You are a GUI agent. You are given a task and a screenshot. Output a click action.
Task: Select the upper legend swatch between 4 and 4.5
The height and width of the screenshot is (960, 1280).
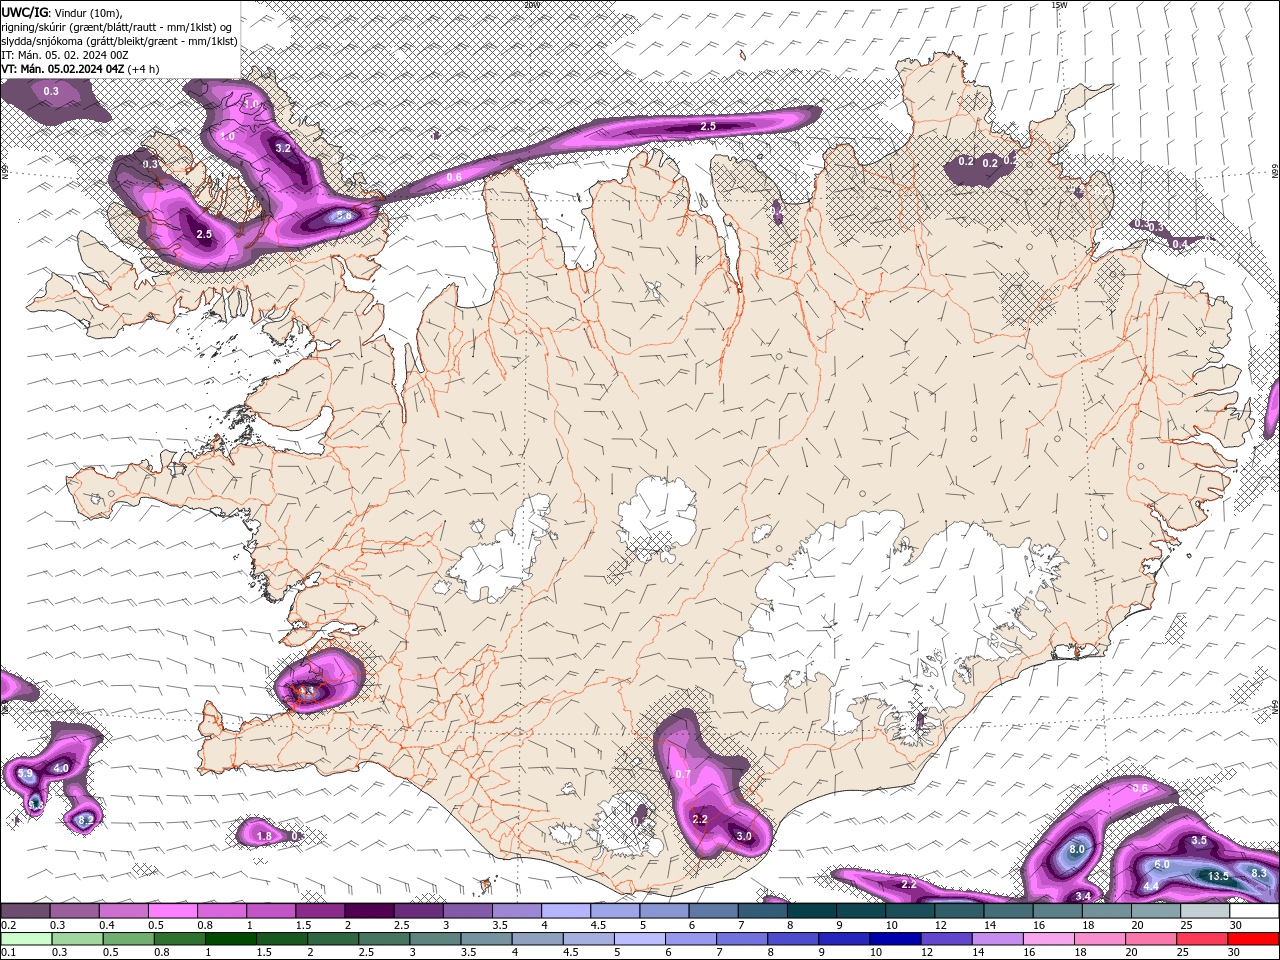click(x=566, y=911)
